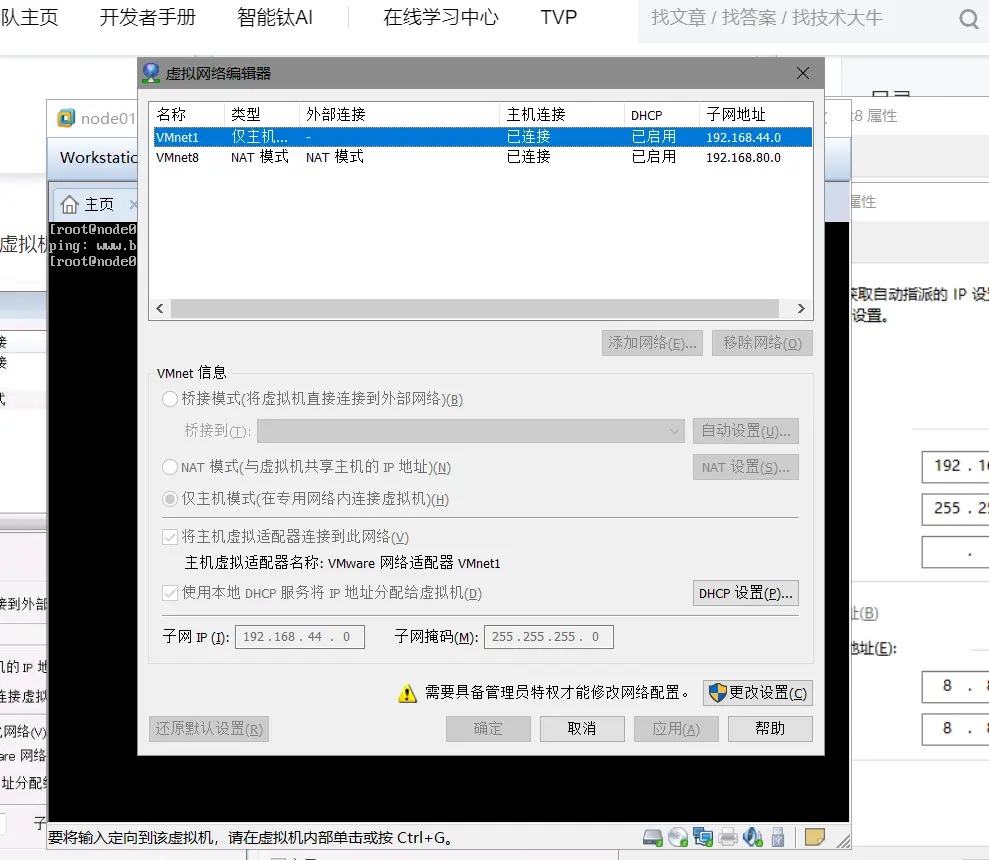
Task: Click the yellow admin warning triangle icon
Action: tap(407, 693)
